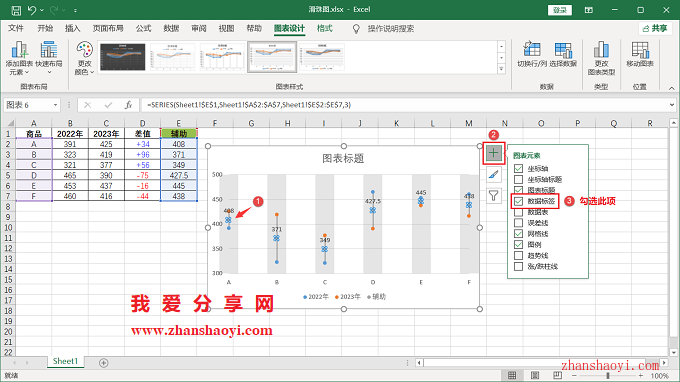680x382 pixels.
Task: Click the zoom slider handle
Action: [x=608, y=375]
